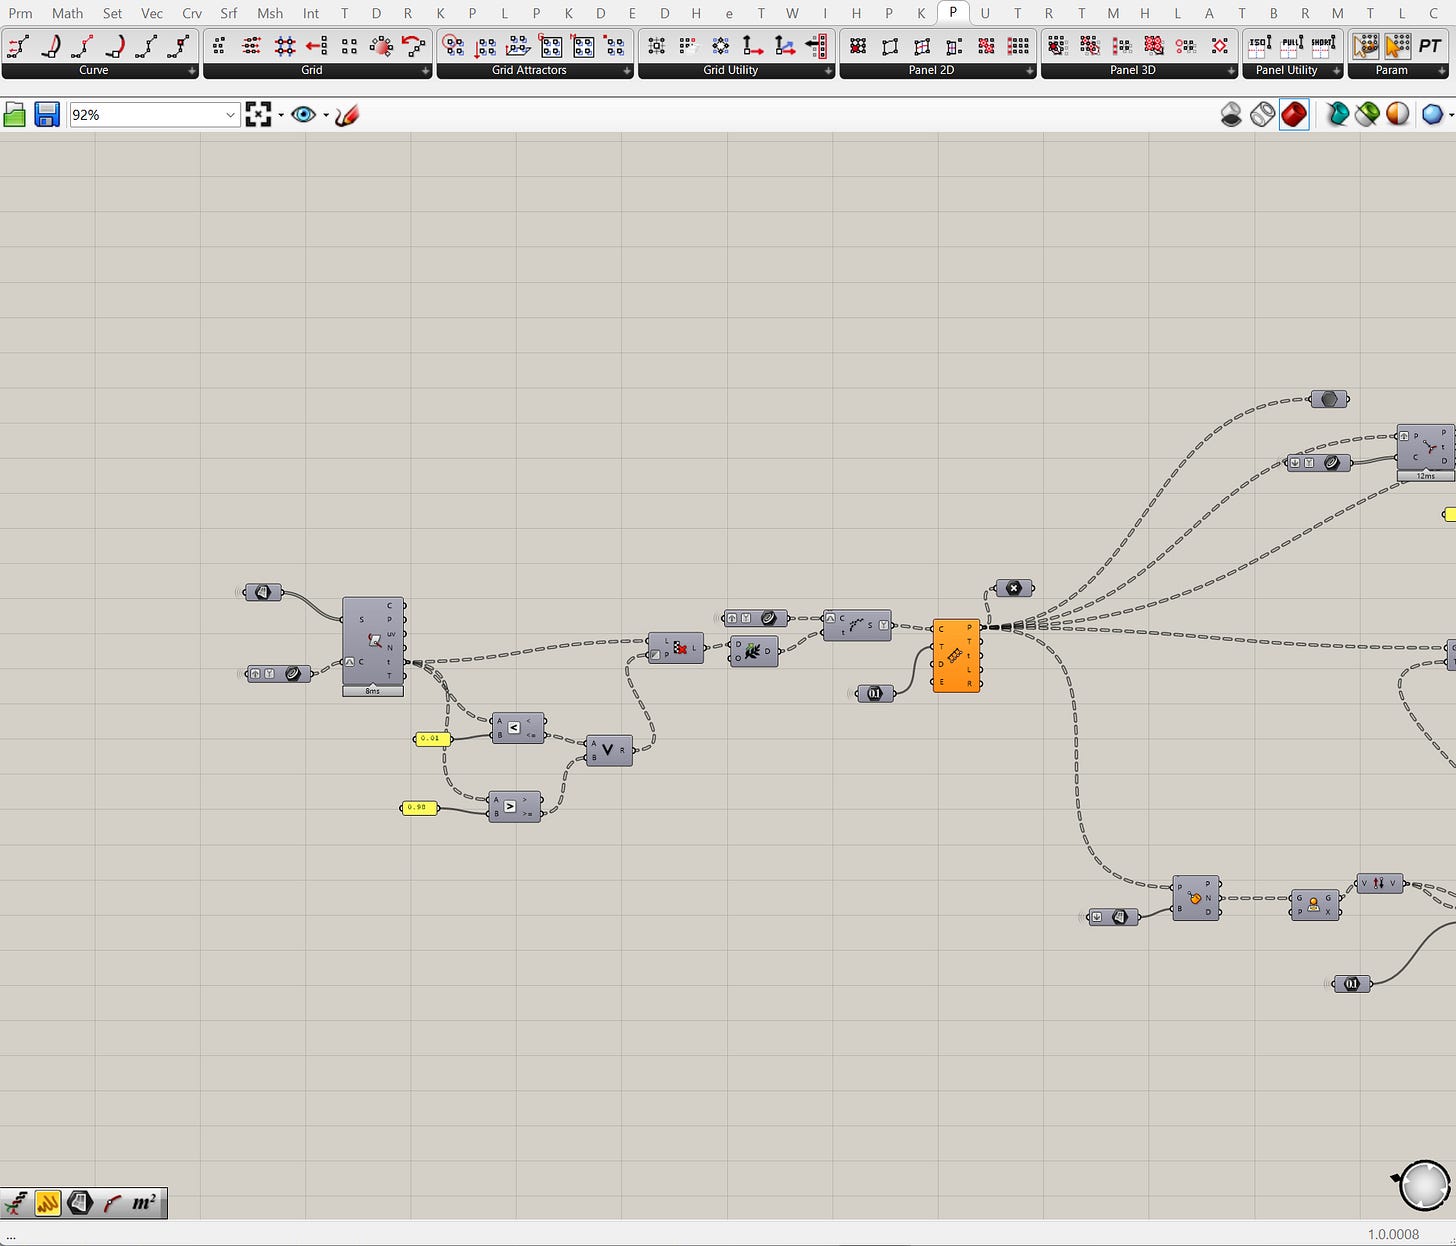Viewport: 1456px width, 1246px height.
Task: Enable shaded preview with red cylinder icon
Action: tap(1294, 114)
